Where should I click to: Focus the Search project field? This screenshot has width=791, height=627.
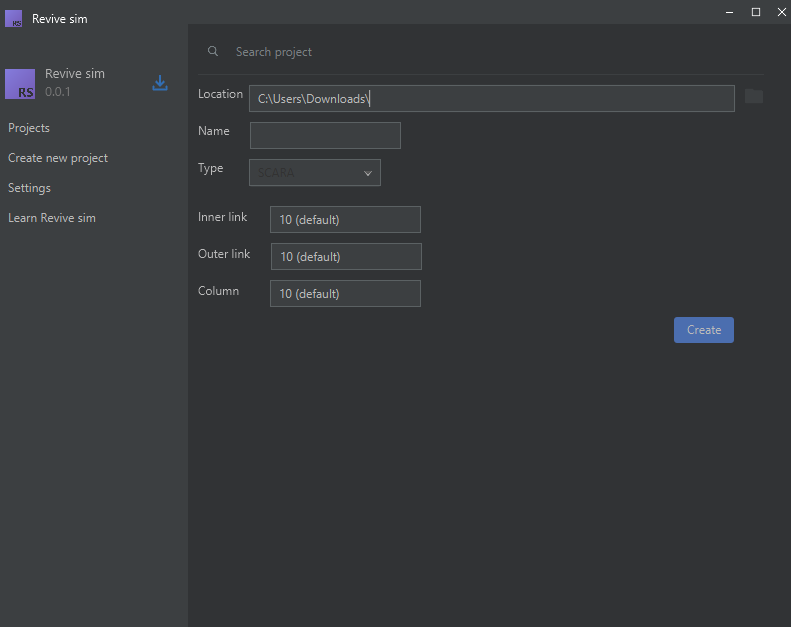(274, 52)
